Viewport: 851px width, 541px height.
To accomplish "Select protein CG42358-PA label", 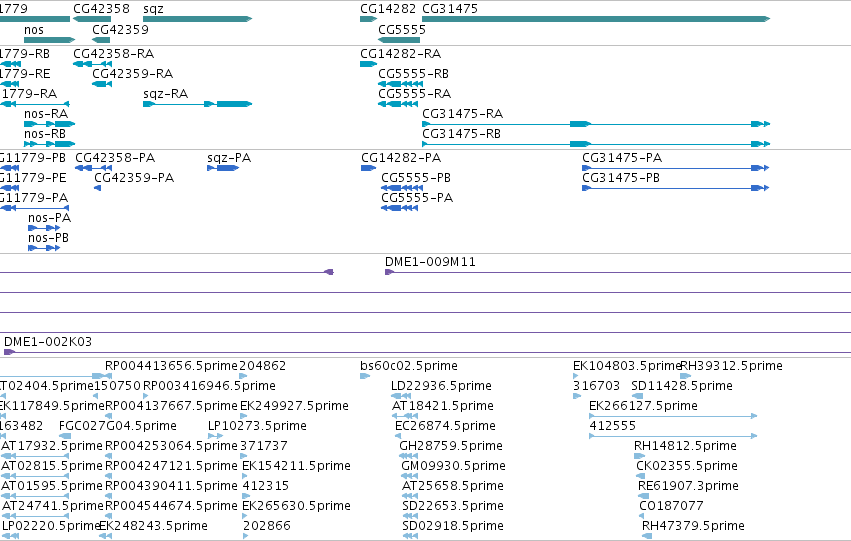I will pyautogui.click(x=115, y=158).
